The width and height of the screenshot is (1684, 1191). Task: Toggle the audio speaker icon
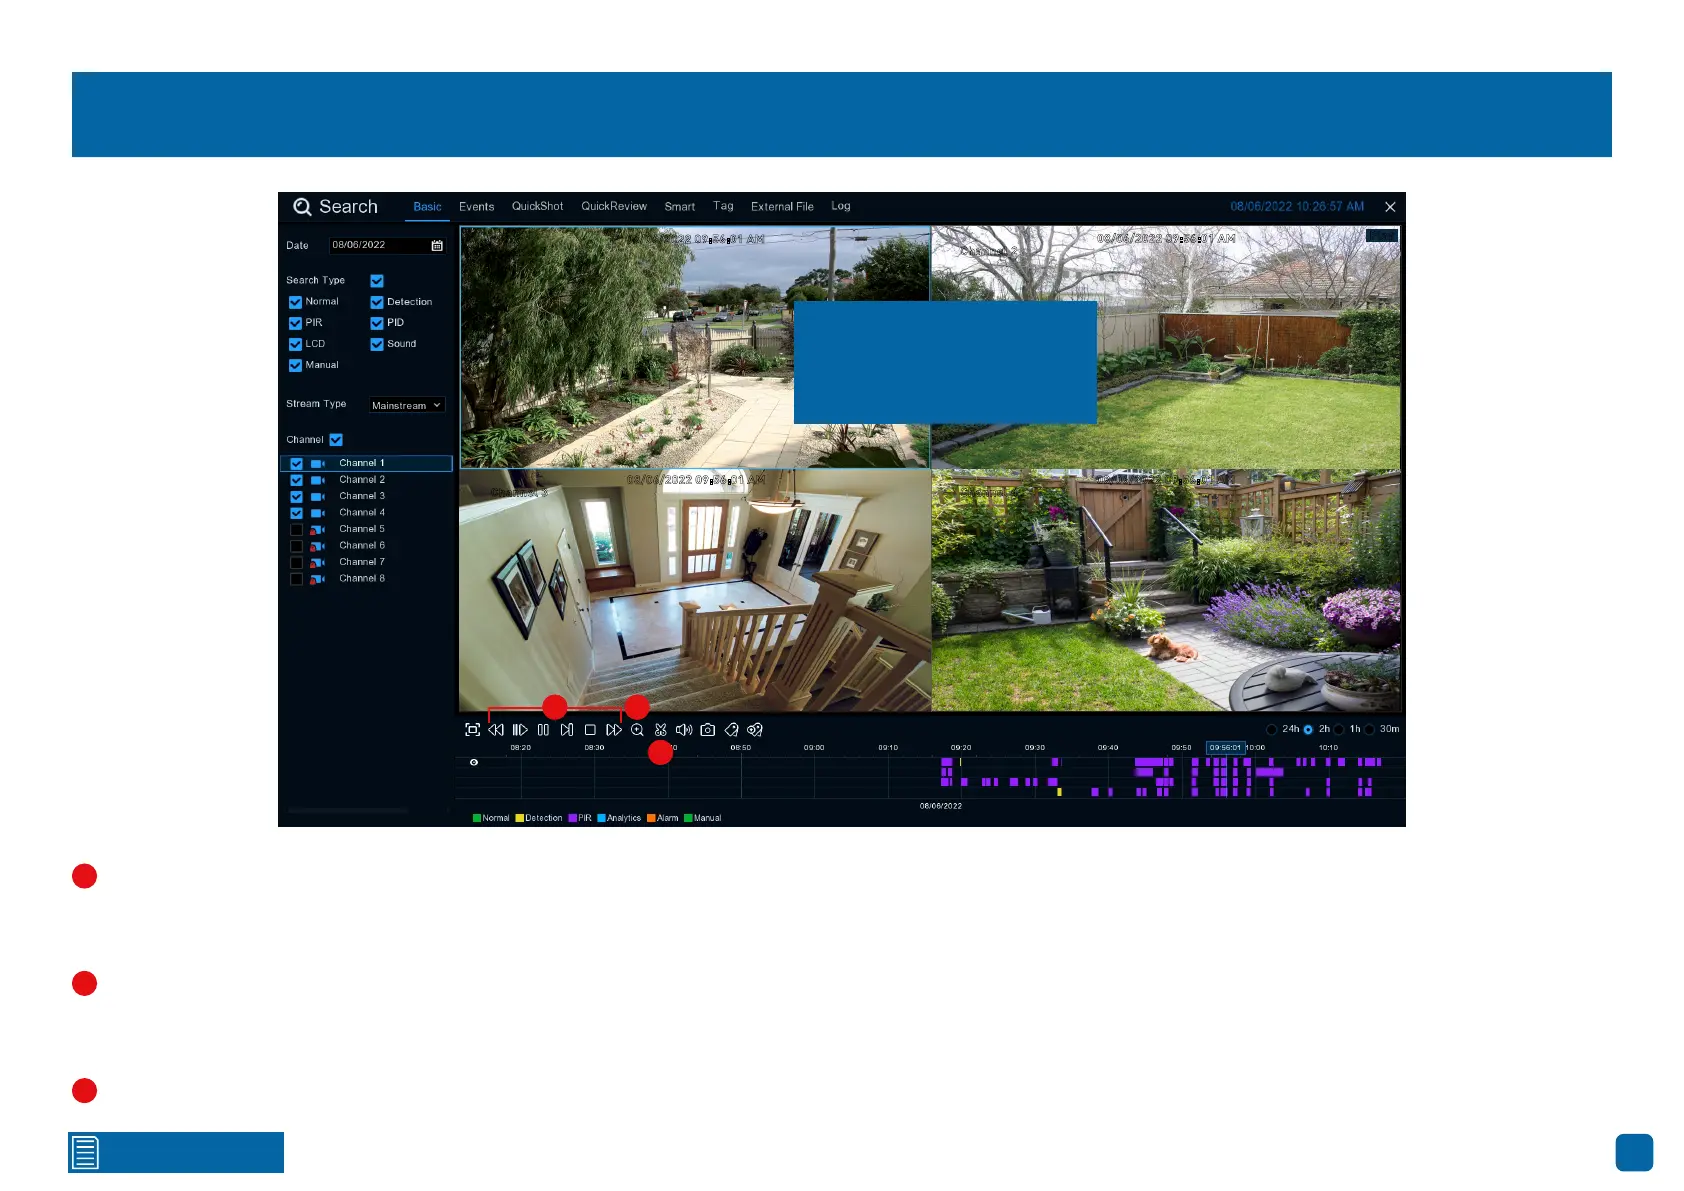(x=684, y=730)
